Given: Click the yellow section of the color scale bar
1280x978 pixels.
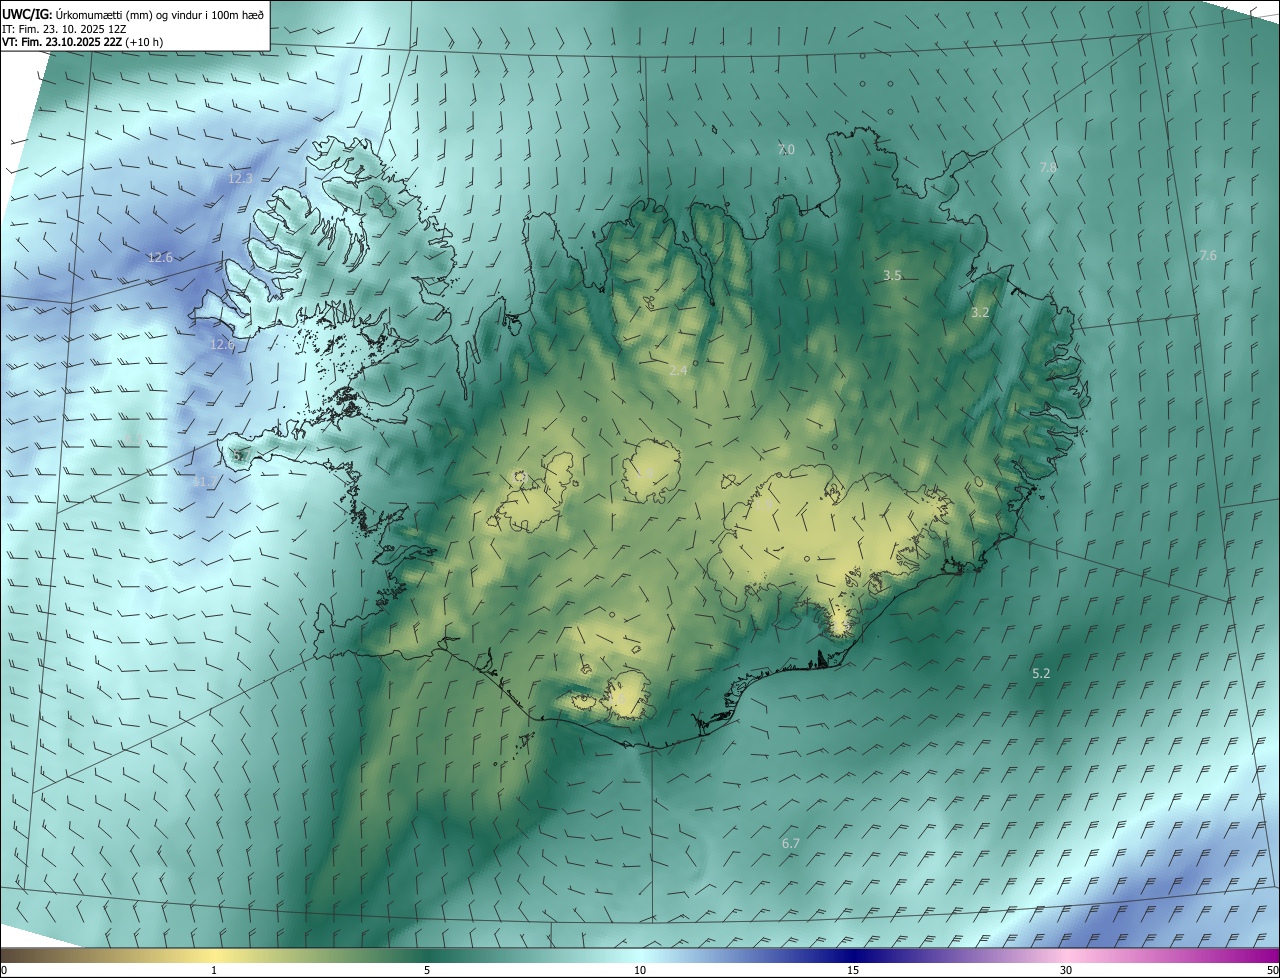Looking at the screenshot, I should [x=215, y=955].
